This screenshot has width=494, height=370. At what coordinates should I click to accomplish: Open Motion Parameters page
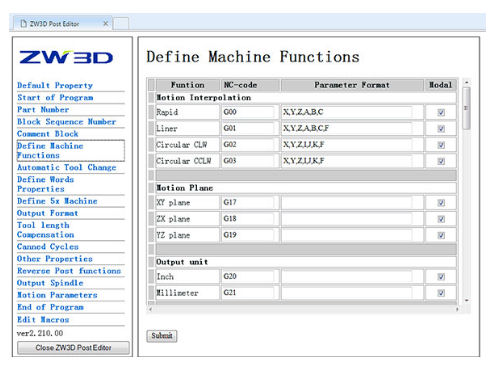(57, 295)
